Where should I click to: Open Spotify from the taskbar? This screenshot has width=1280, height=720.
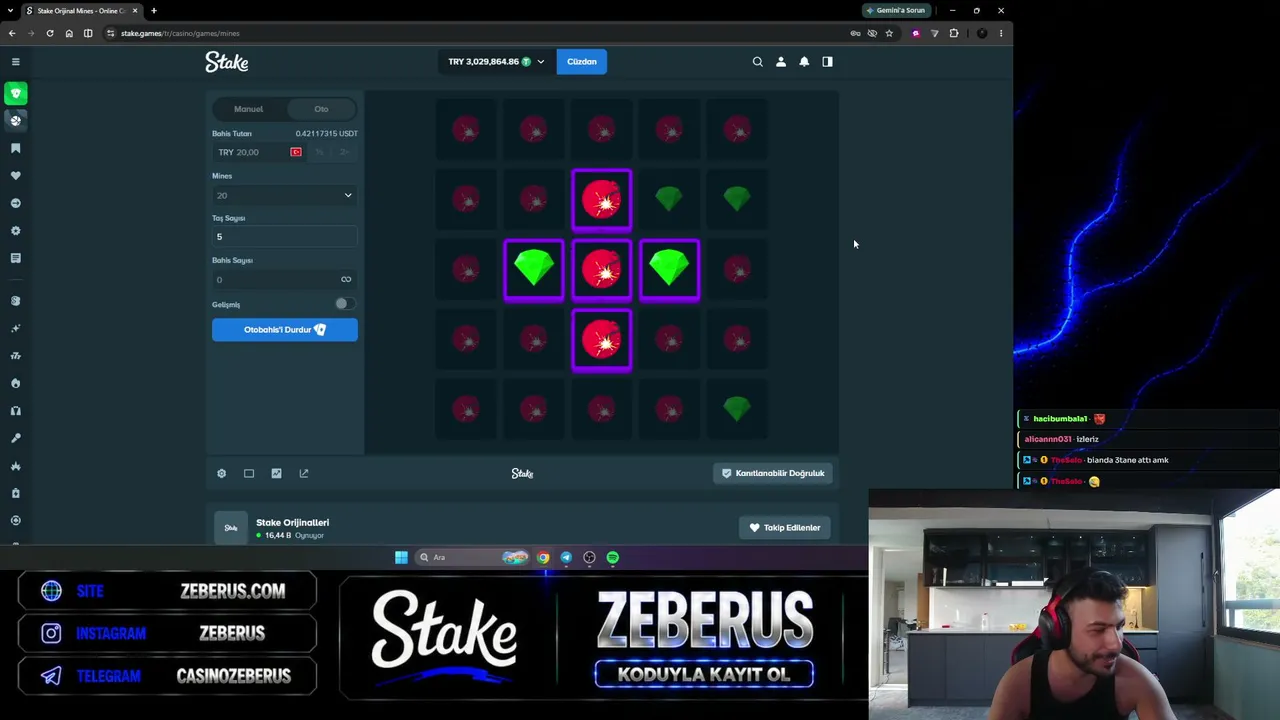tap(613, 557)
